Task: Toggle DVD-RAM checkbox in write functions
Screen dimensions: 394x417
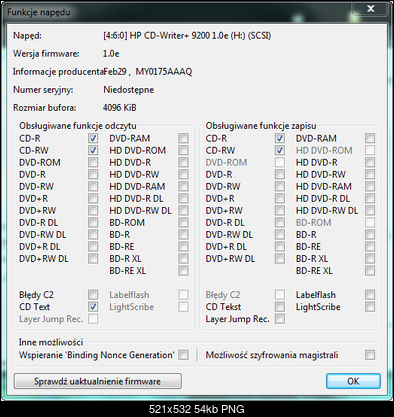Action: point(370,138)
